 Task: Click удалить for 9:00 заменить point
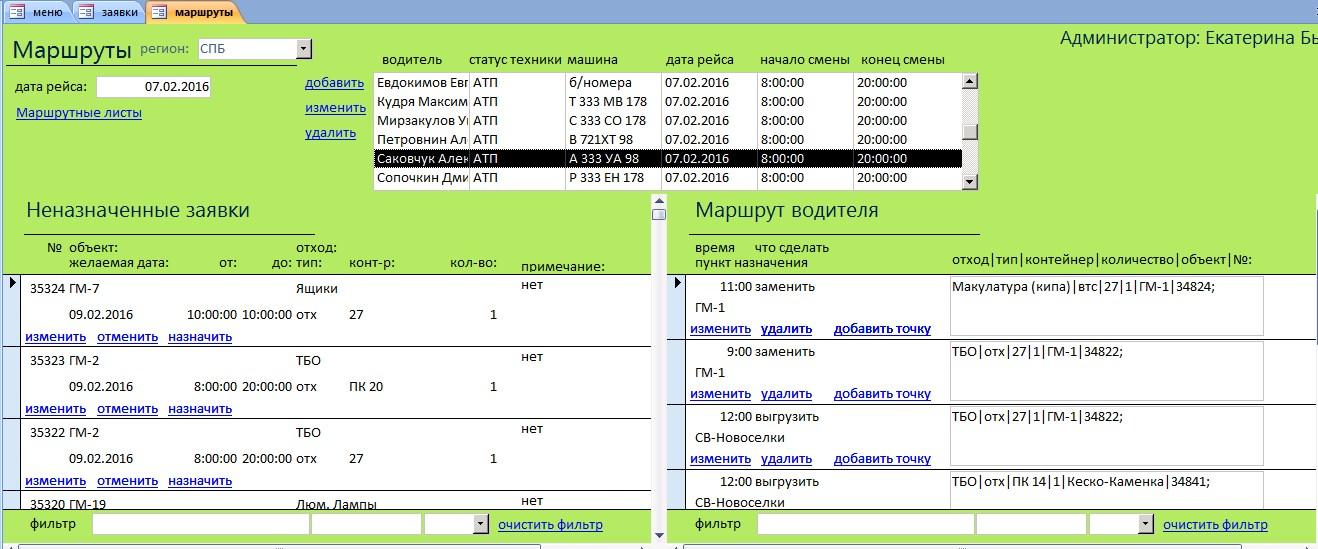(786, 394)
